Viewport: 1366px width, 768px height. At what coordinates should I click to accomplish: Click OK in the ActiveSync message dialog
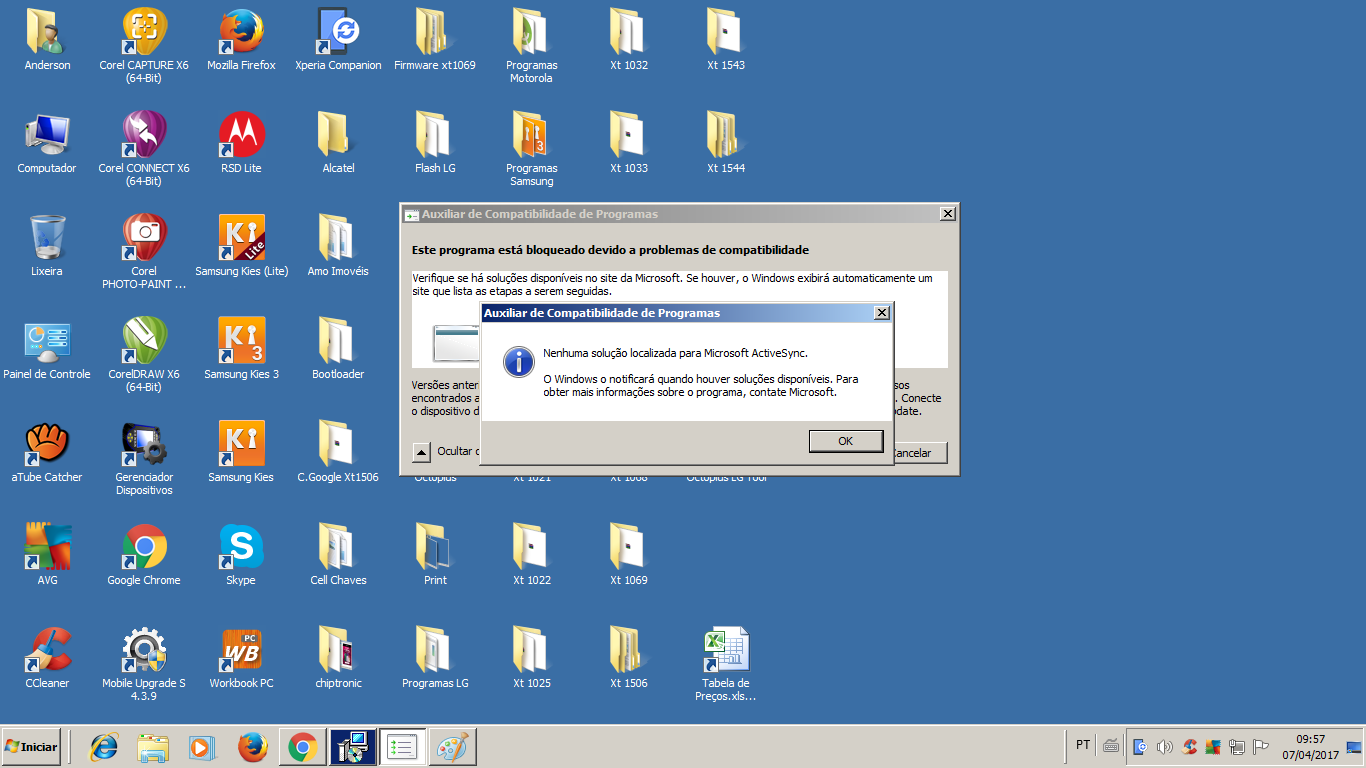click(846, 441)
